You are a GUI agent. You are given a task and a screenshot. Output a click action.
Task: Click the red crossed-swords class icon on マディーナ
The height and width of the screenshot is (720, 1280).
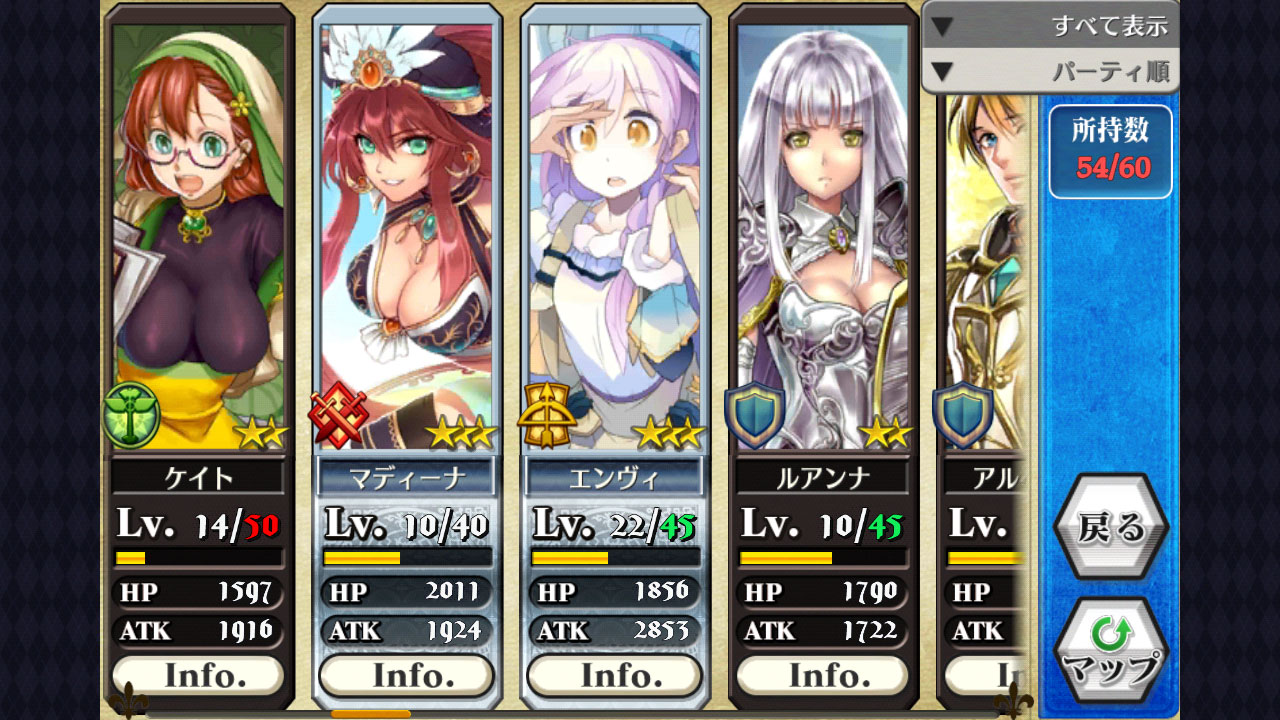(338, 415)
